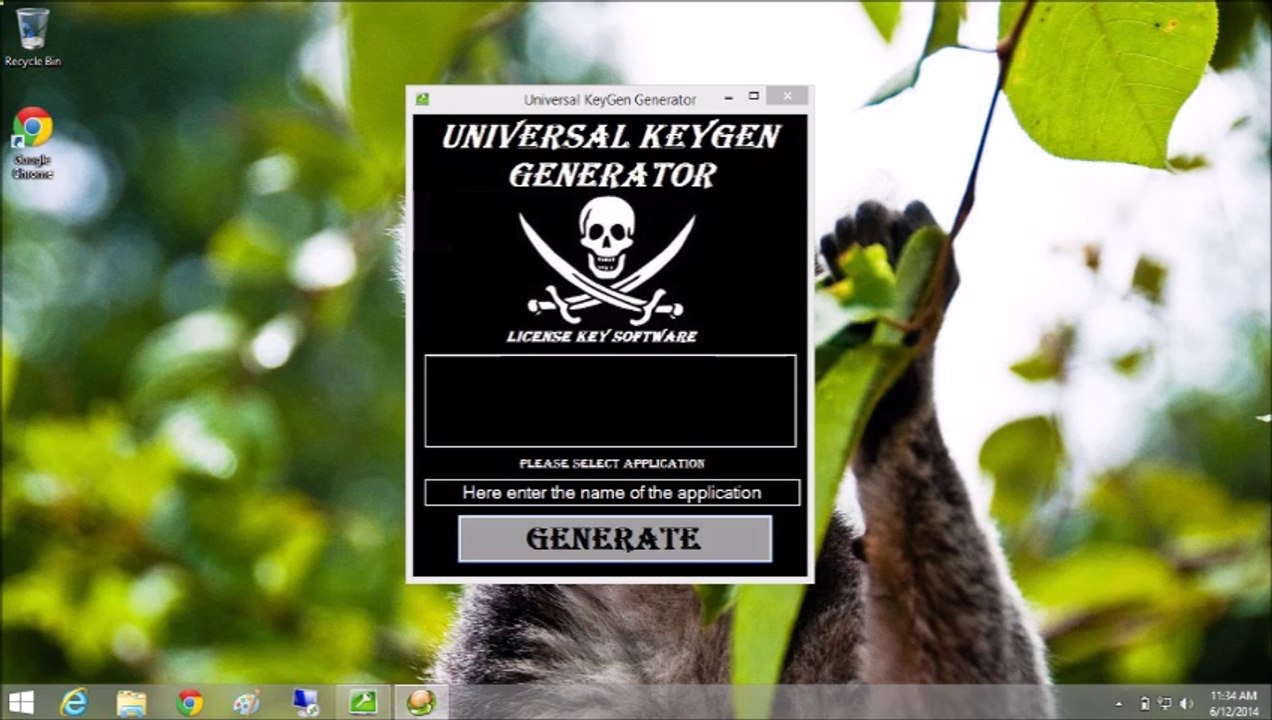Image resolution: width=1272 pixels, height=720 pixels.
Task: Maximize the Universal KeyGen Generator window
Action: pyautogui.click(x=754, y=97)
